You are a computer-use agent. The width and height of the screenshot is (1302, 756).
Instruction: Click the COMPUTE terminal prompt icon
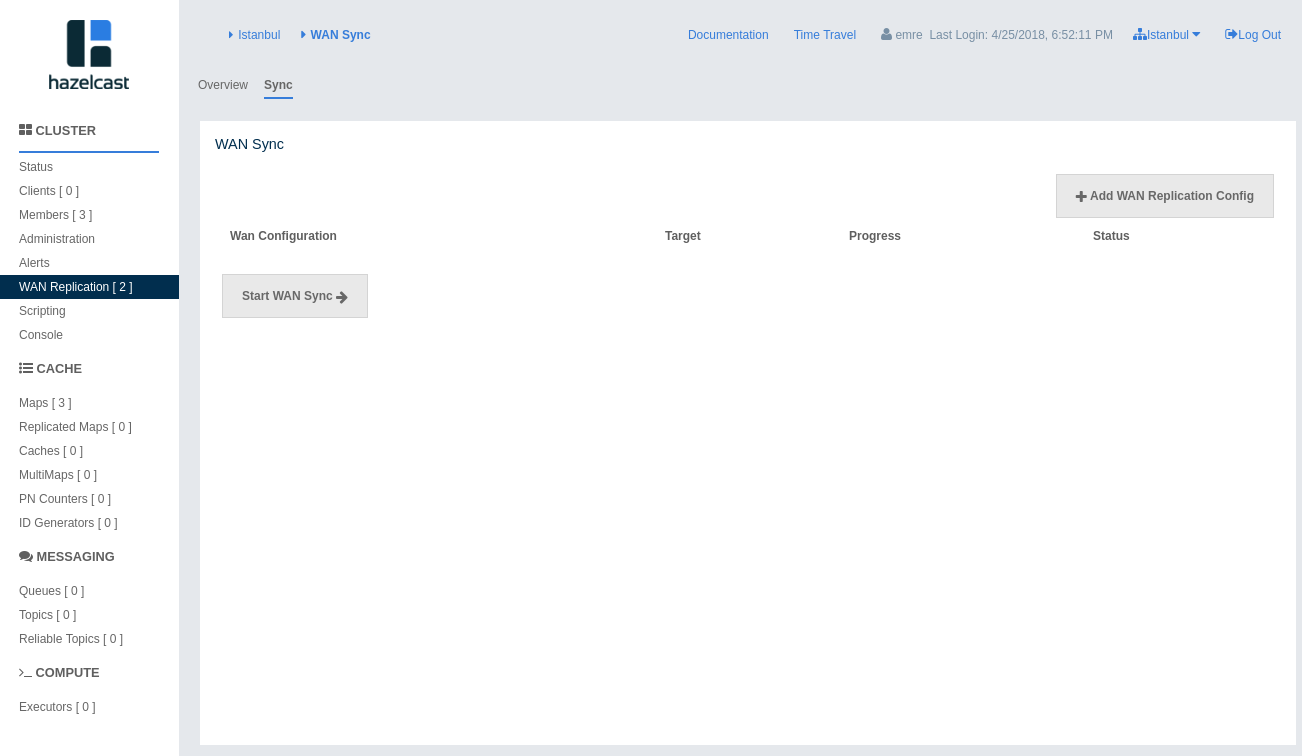coord(26,673)
